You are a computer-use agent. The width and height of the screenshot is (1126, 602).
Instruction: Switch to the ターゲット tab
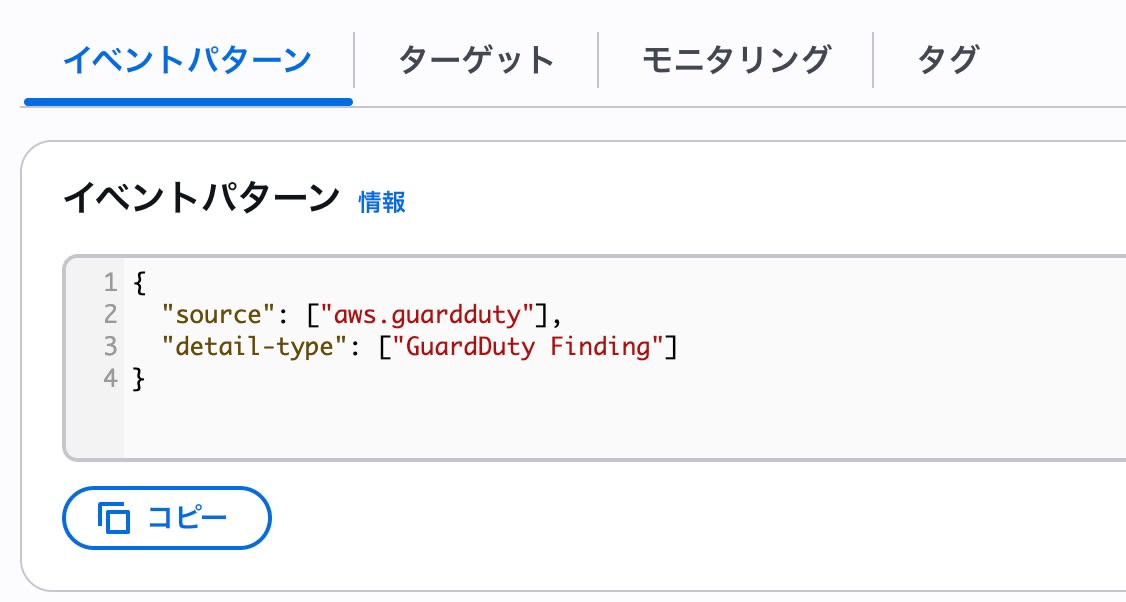click(476, 60)
